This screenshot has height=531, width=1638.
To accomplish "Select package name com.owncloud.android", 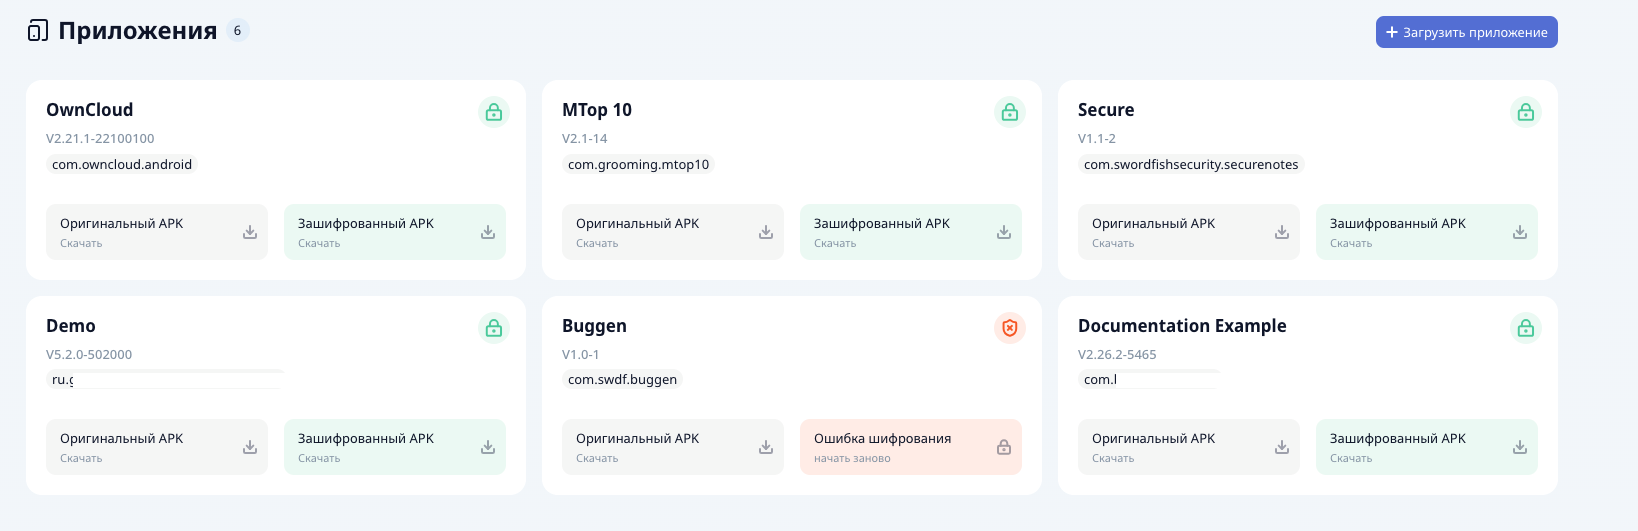I will (x=122, y=165).
